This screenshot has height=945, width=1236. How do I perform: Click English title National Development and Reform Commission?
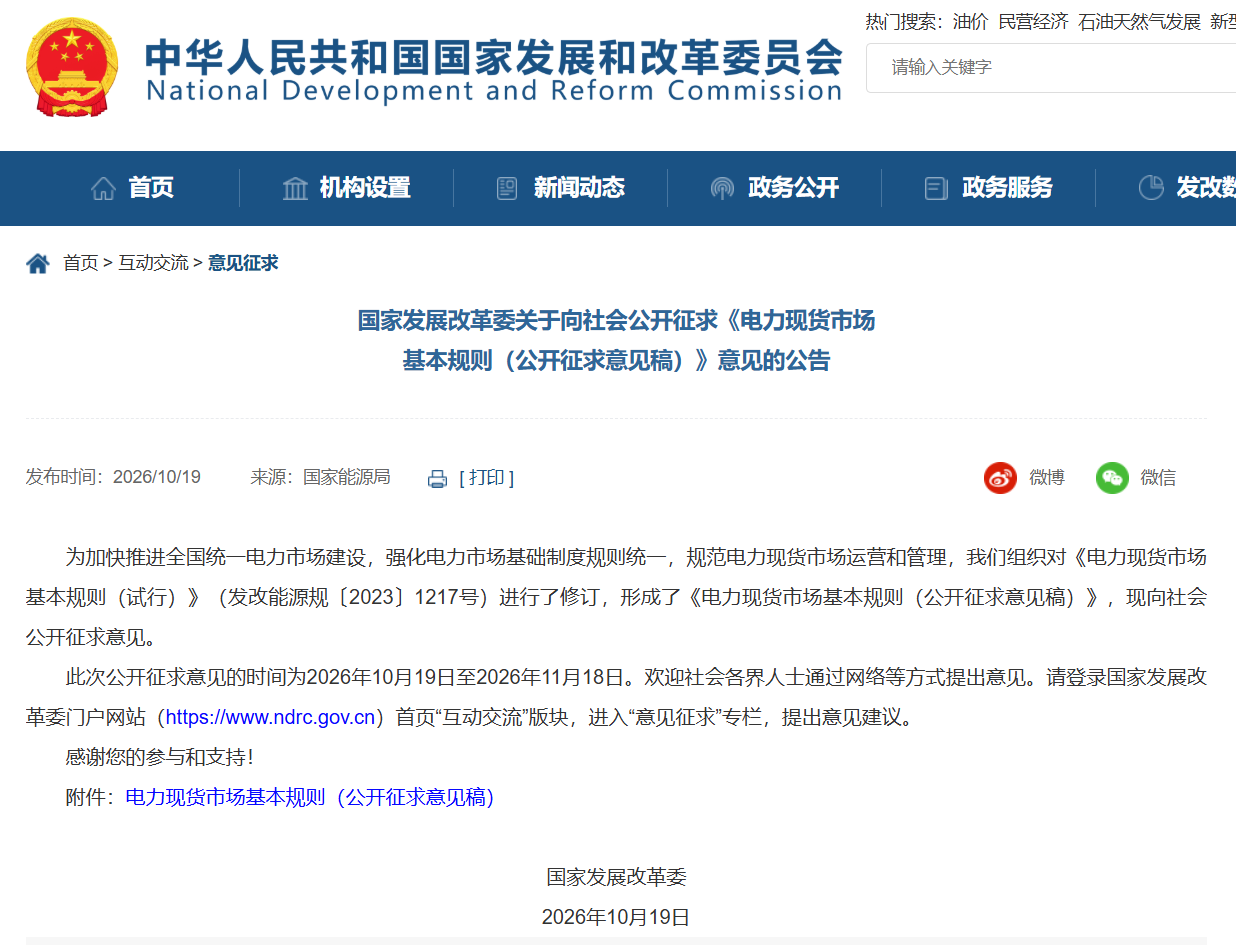click(x=494, y=91)
